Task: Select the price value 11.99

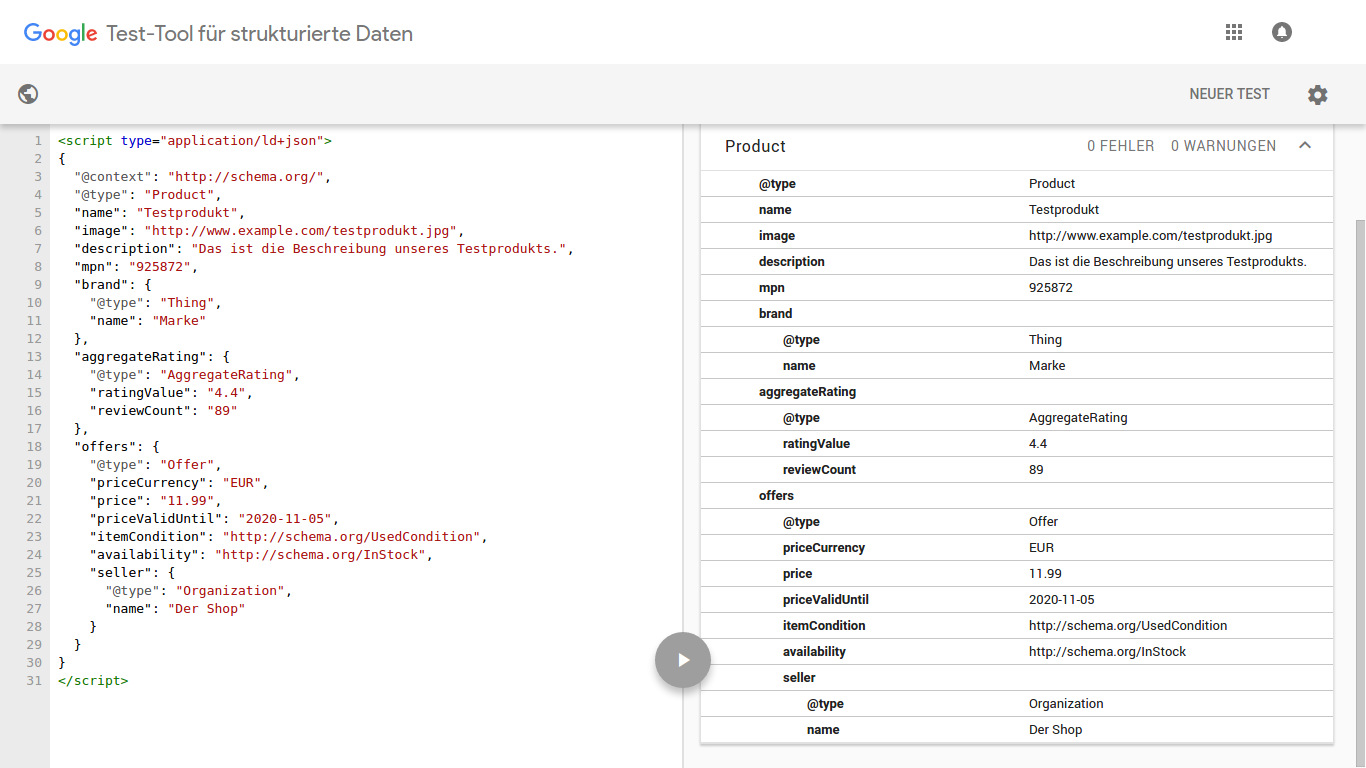Action: click(x=1046, y=574)
